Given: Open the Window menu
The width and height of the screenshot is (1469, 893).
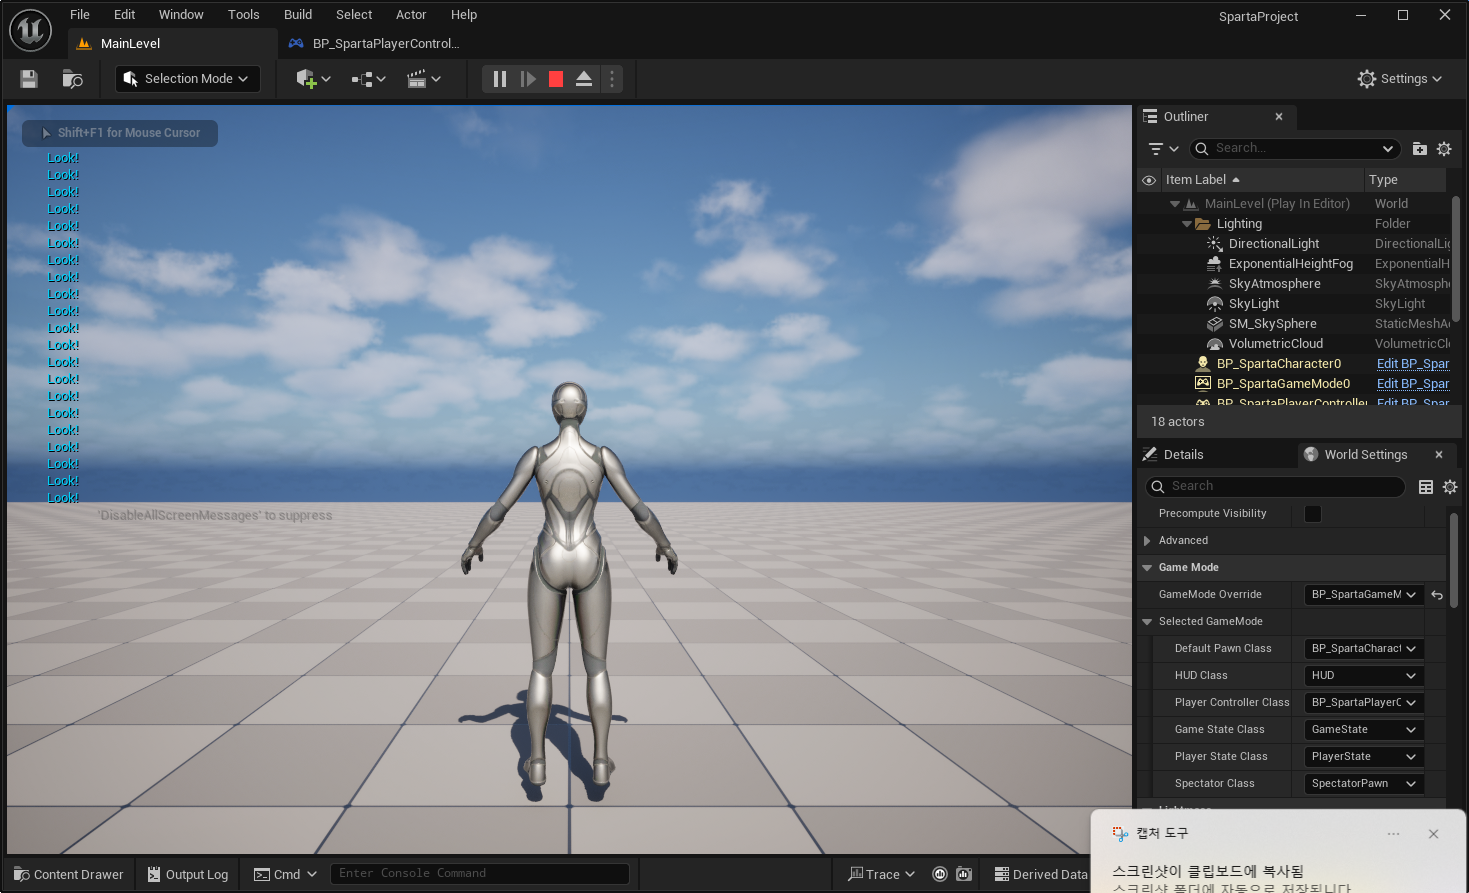Looking at the screenshot, I should [181, 15].
